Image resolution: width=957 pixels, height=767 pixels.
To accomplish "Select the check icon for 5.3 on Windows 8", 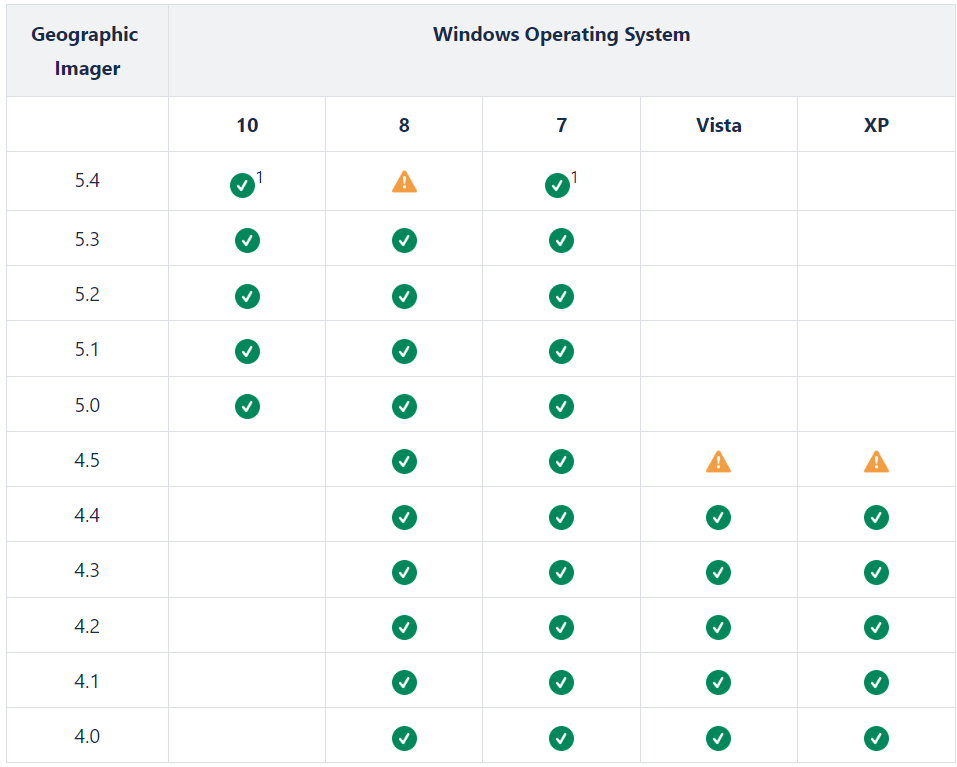I will click(x=404, y=240).
